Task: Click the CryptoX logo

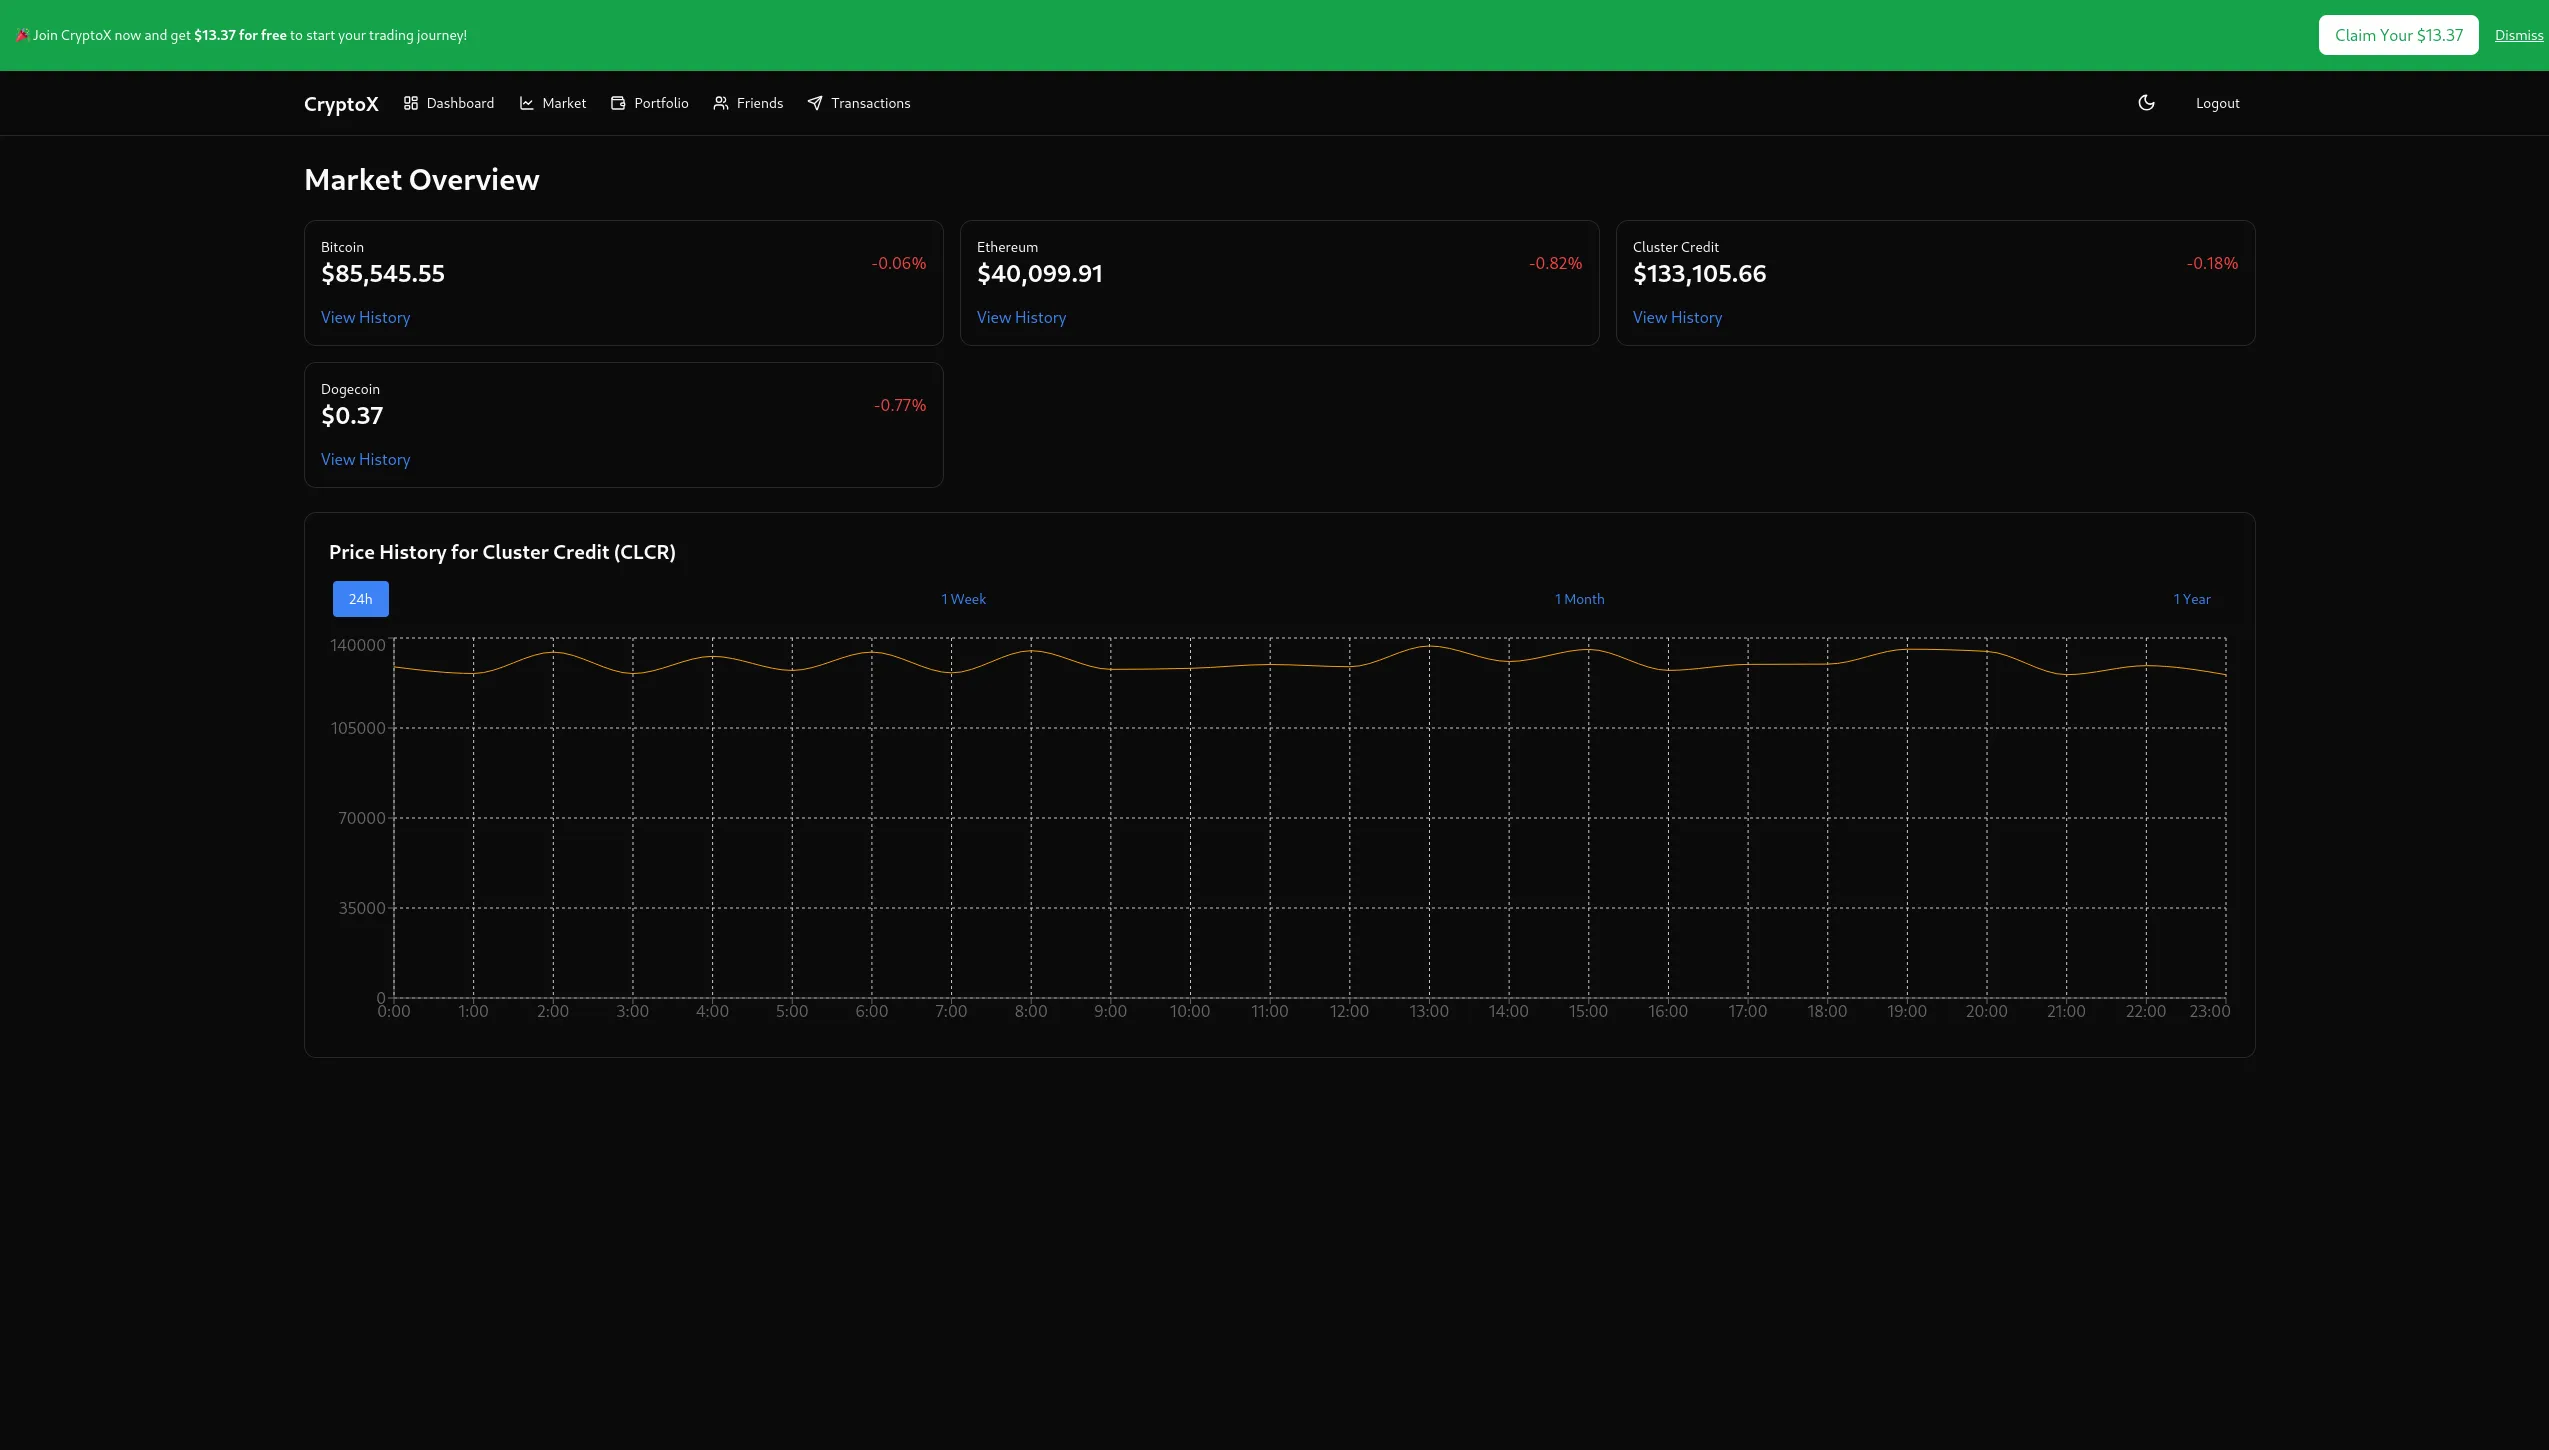Action: (341, 104)
